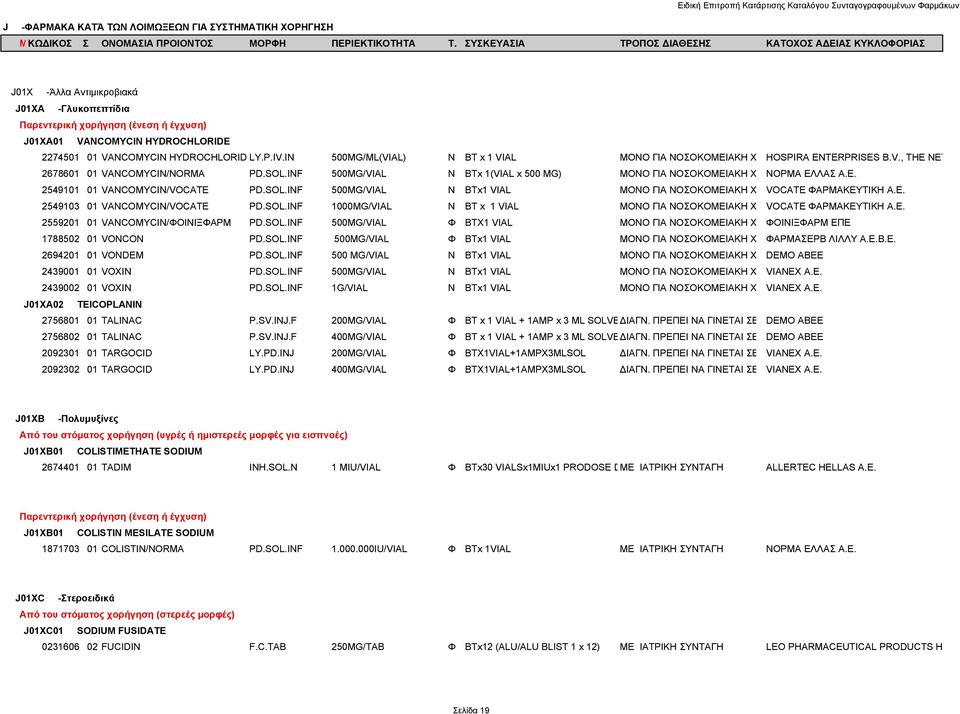This screenshot has height=714, width=960.
Task: Select the J01XB Πολυμυξίνες heading
Action: (x=67, y=419)
